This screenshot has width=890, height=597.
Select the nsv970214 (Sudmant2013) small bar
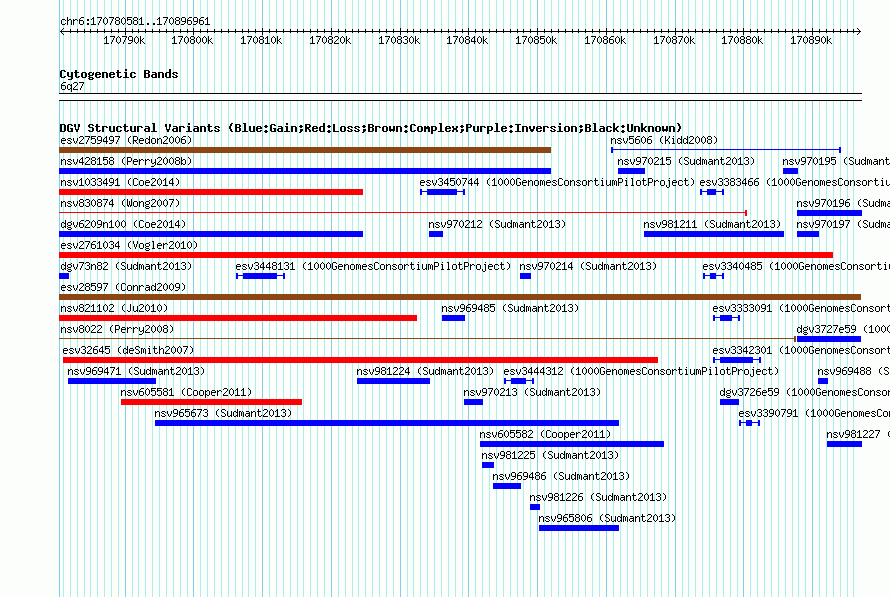tap(526, 276)
